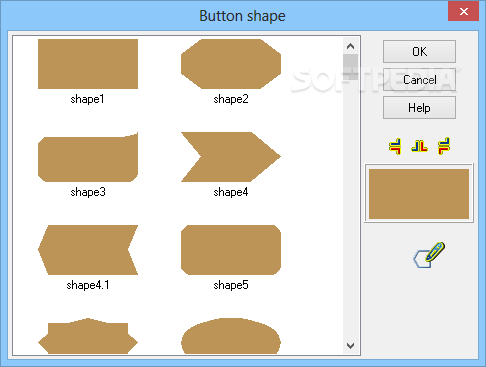This screenshot has height=367, width=486.
Task: Select the ellipse shape at bottom
Action: click(231, 336)
